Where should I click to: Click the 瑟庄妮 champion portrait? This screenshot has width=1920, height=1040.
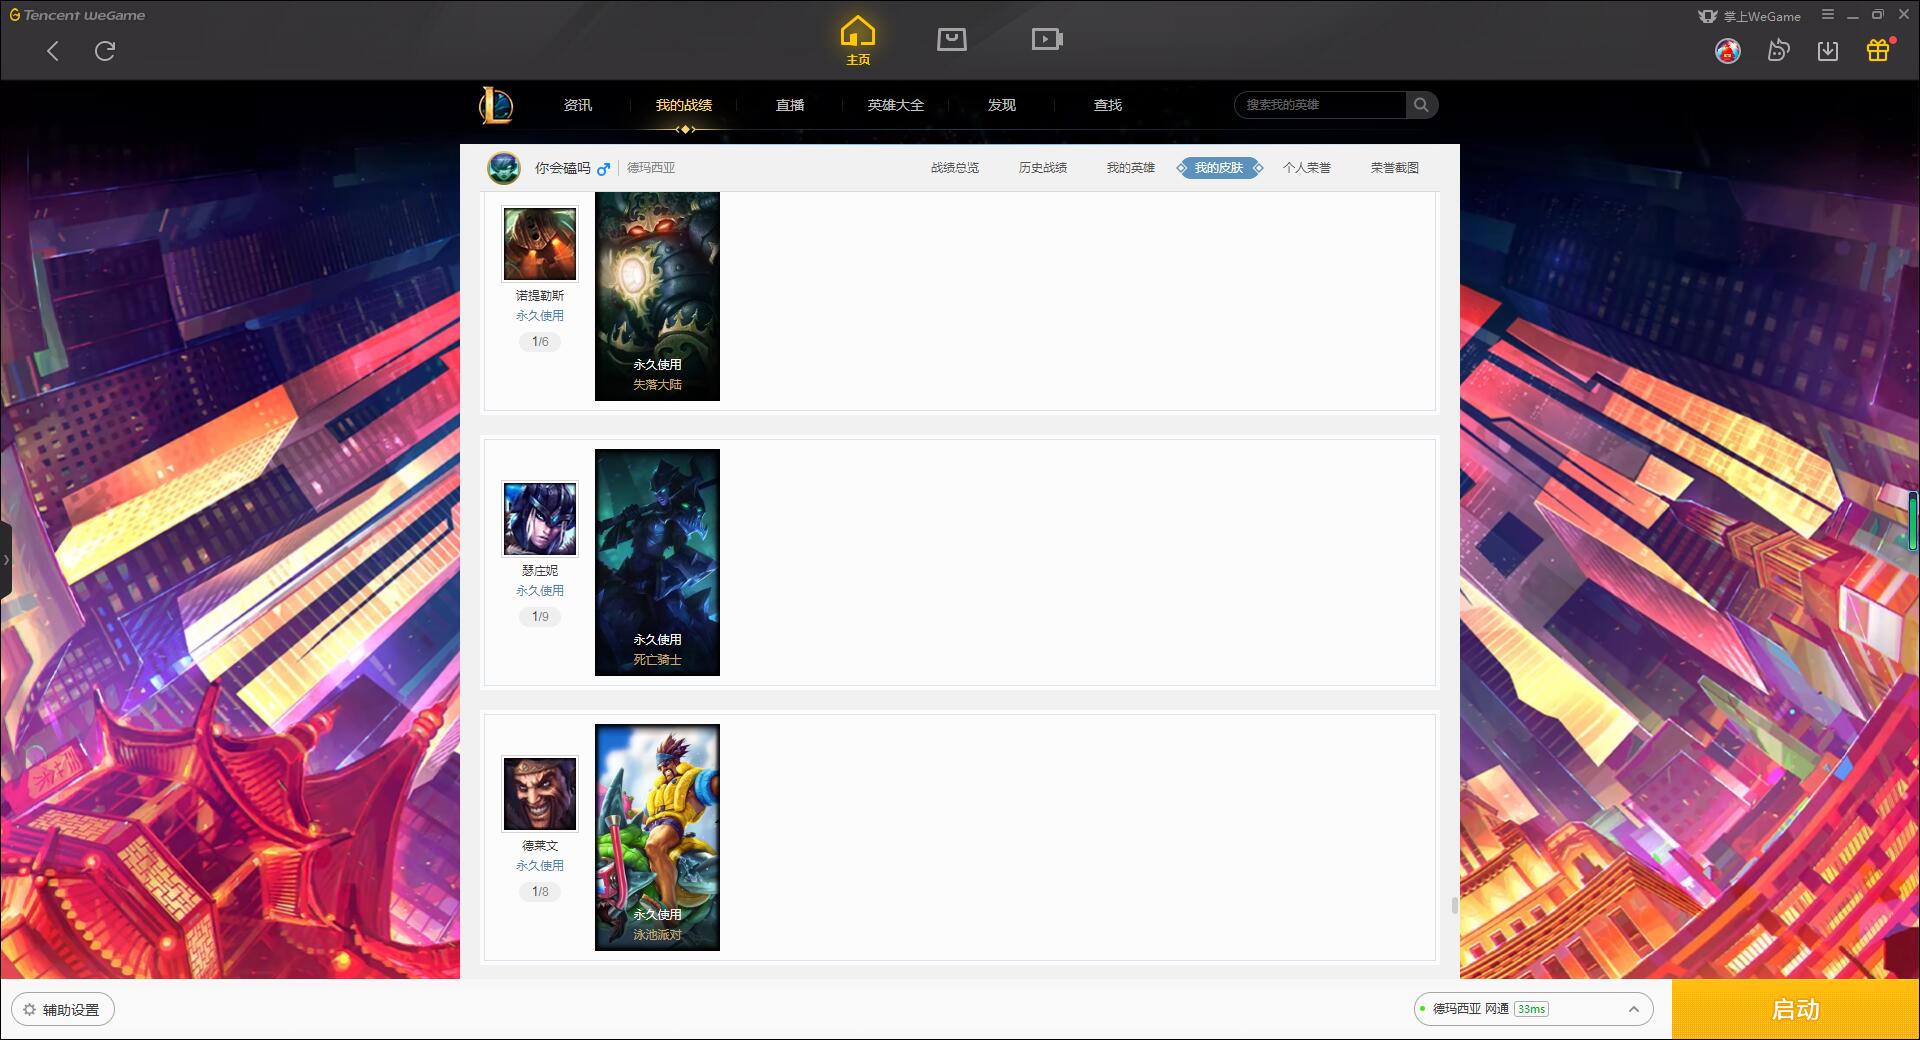point(540,519)
